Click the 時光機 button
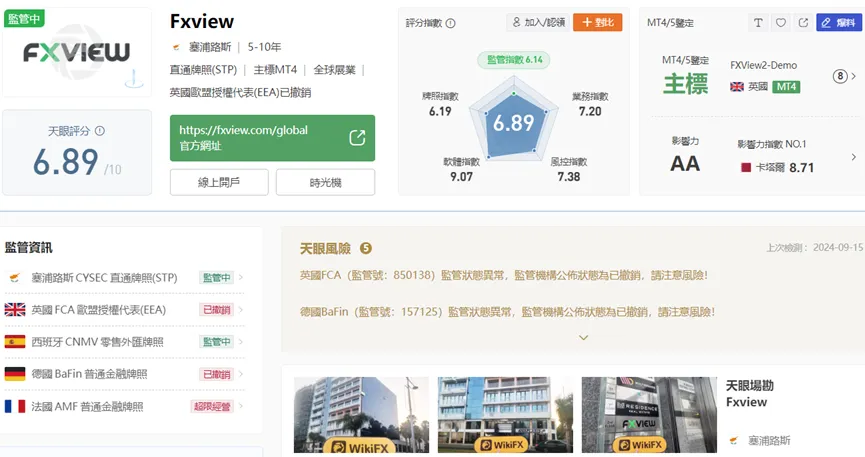865x457 pixels. [x=325, y=182]
